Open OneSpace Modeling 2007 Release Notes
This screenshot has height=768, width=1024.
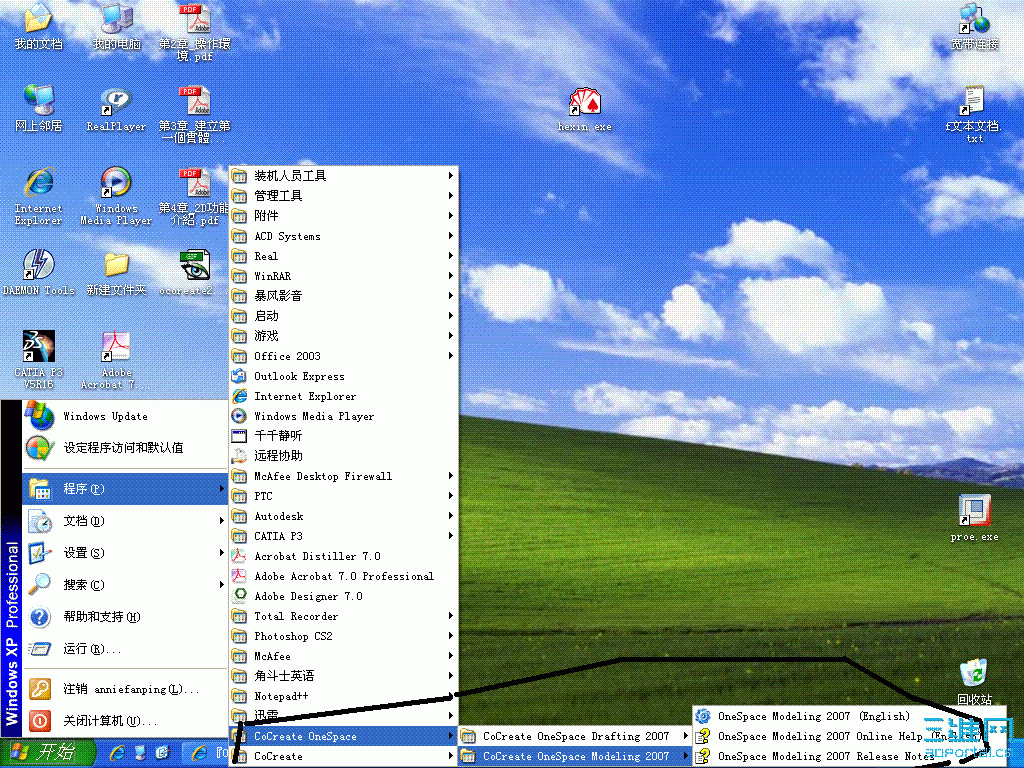click(x=850, y=756)
